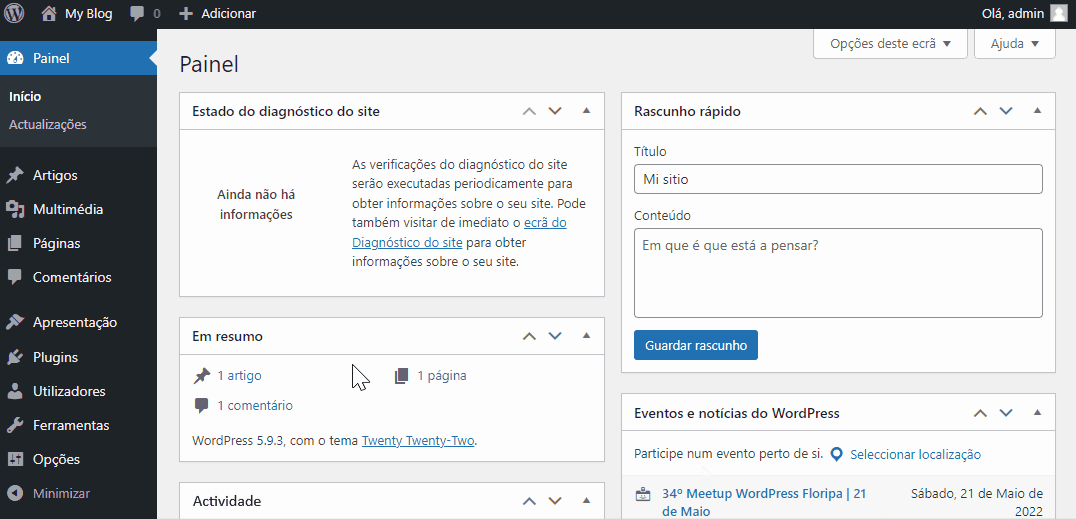Click the Páginas pages icon in sidebar
The height and width of the screenshot is (519, 1076).
tap(15, 244)
